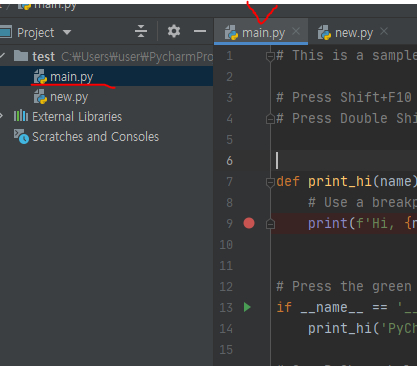Screen dimensions: 417x366
Task: Click the '# Press Double Shi' comment line
Action: pyautogui.click(x=347, y=118)
